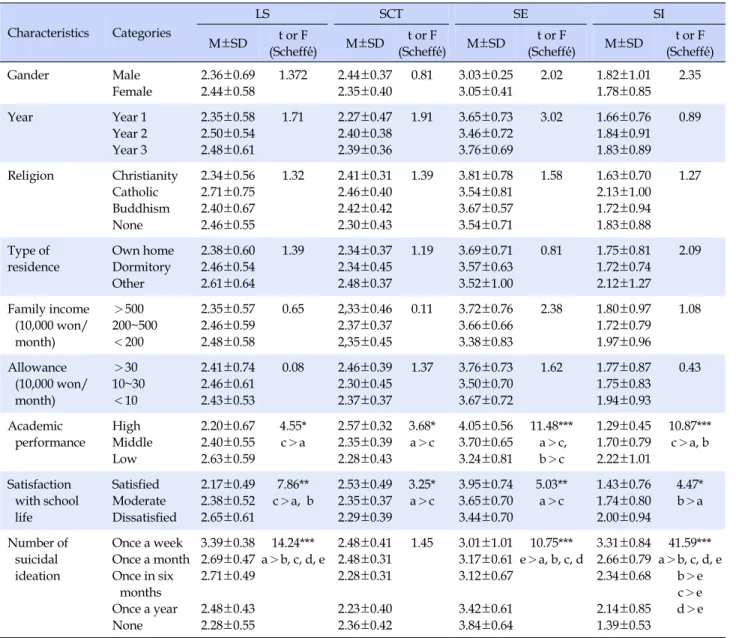This screenshot has height=638, width=736.
Task: Select value 4.05±0.56 for High performance
Action: pos(486,426)
